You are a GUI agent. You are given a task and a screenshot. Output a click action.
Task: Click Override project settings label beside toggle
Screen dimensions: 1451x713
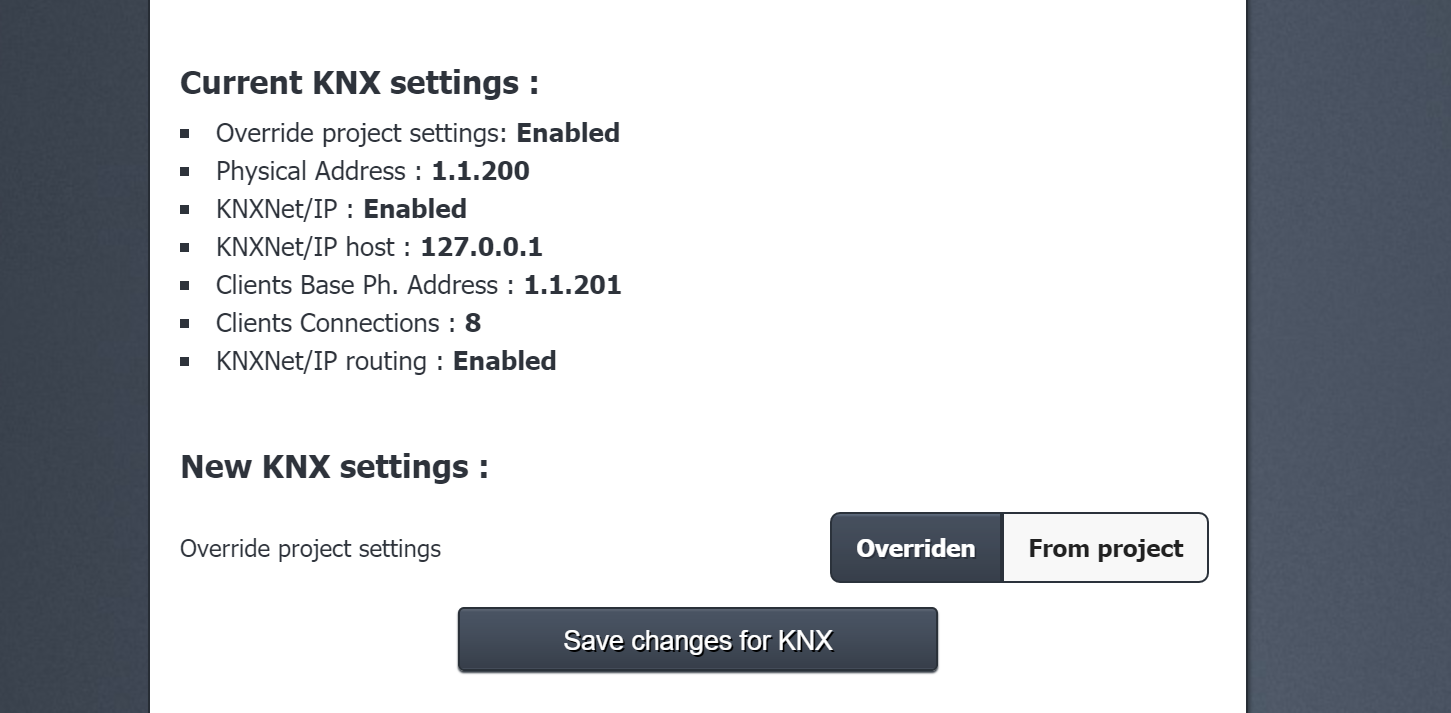310,549
